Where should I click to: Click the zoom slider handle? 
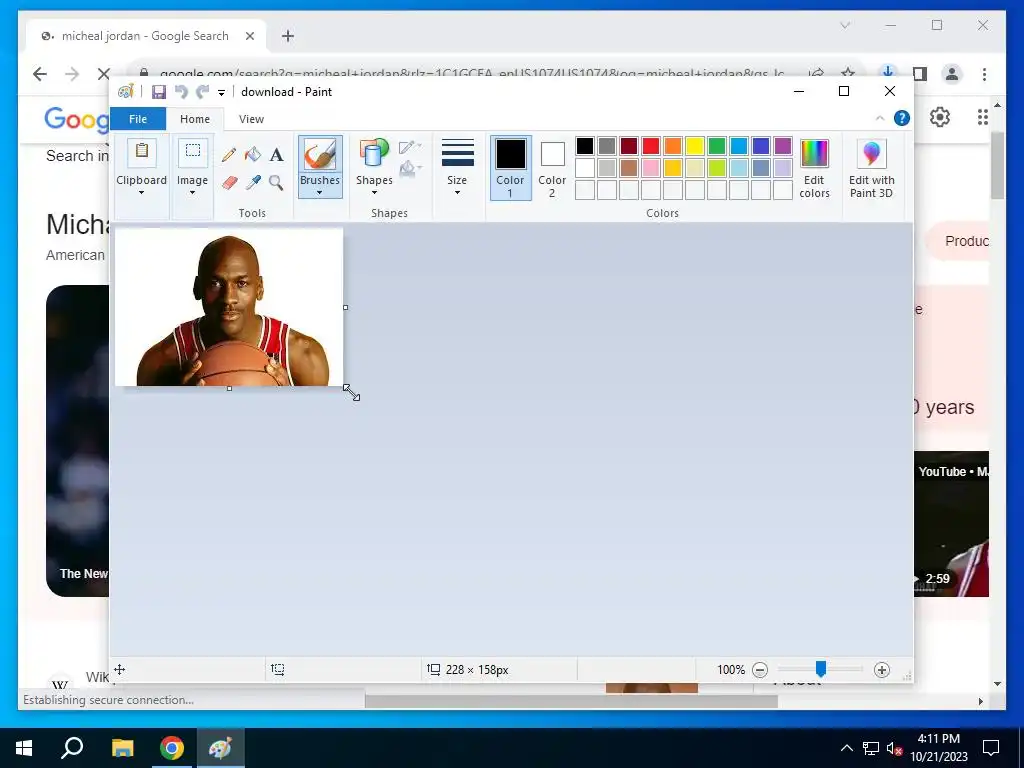click(821, 669)
